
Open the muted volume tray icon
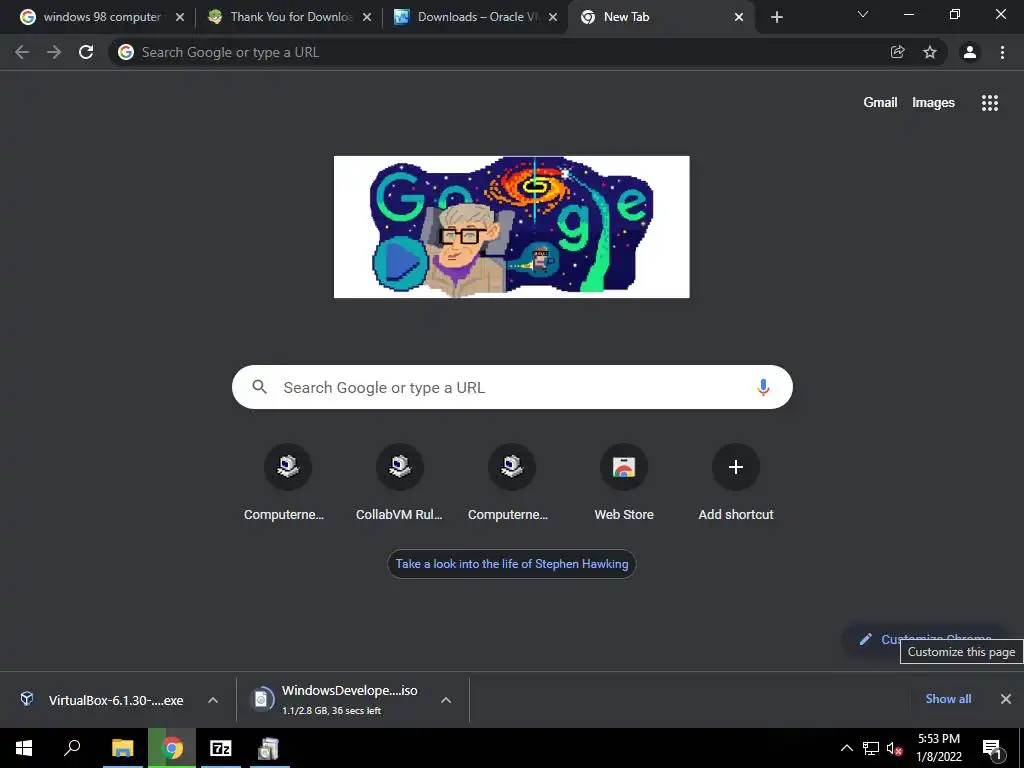pyautogui.click(x=895, y=748)
